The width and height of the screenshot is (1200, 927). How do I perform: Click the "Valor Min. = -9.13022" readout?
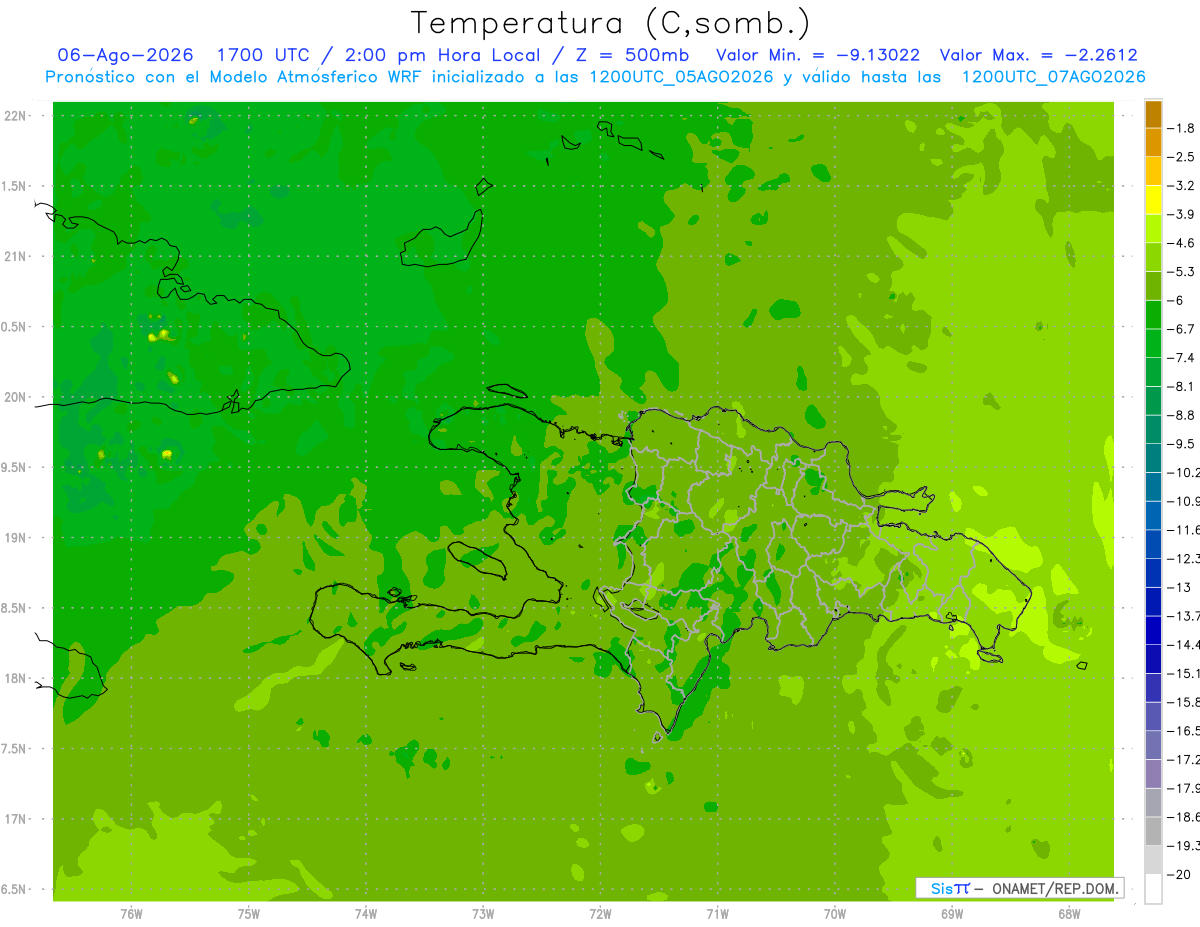pyautogui.click(x=819, y=55)
